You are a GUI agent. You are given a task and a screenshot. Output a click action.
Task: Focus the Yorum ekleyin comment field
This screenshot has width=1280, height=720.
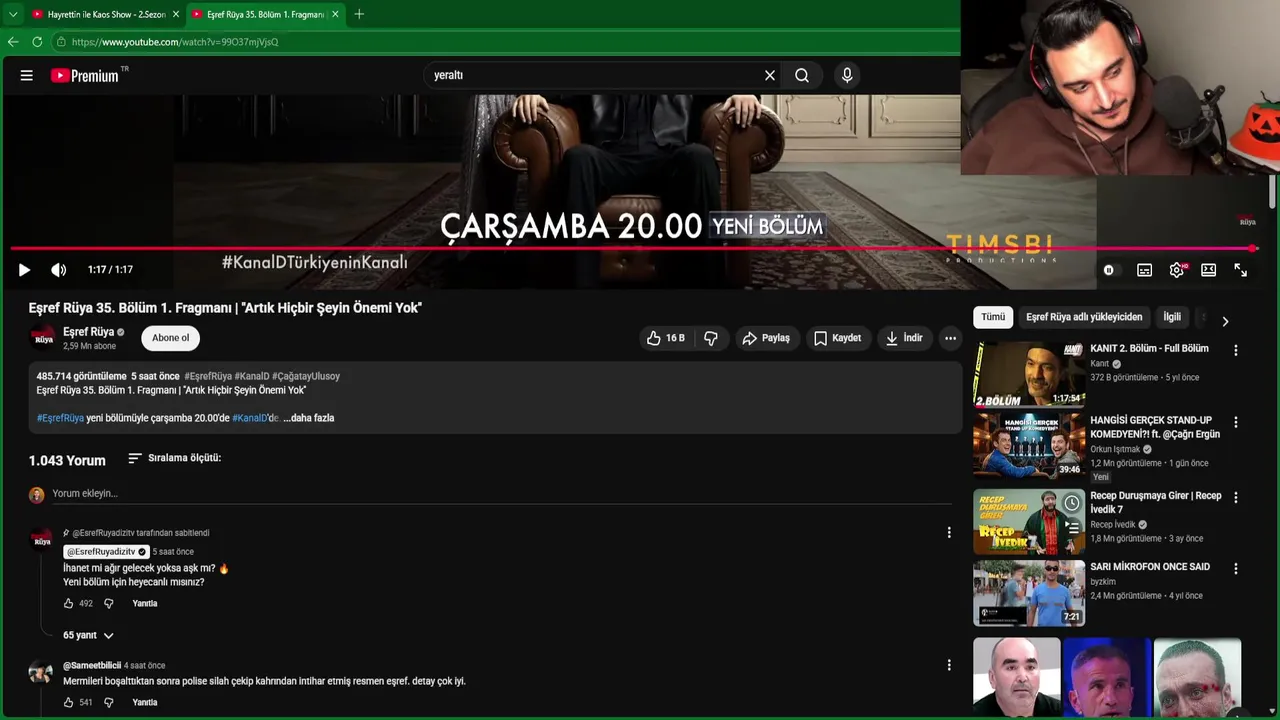point(500,494)
